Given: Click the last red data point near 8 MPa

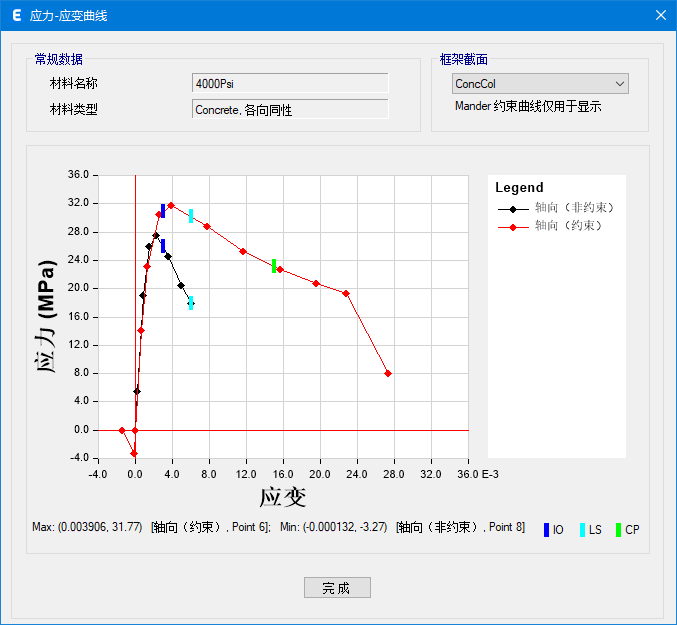Looking at the screenshot, I should (x=388, y=373).
